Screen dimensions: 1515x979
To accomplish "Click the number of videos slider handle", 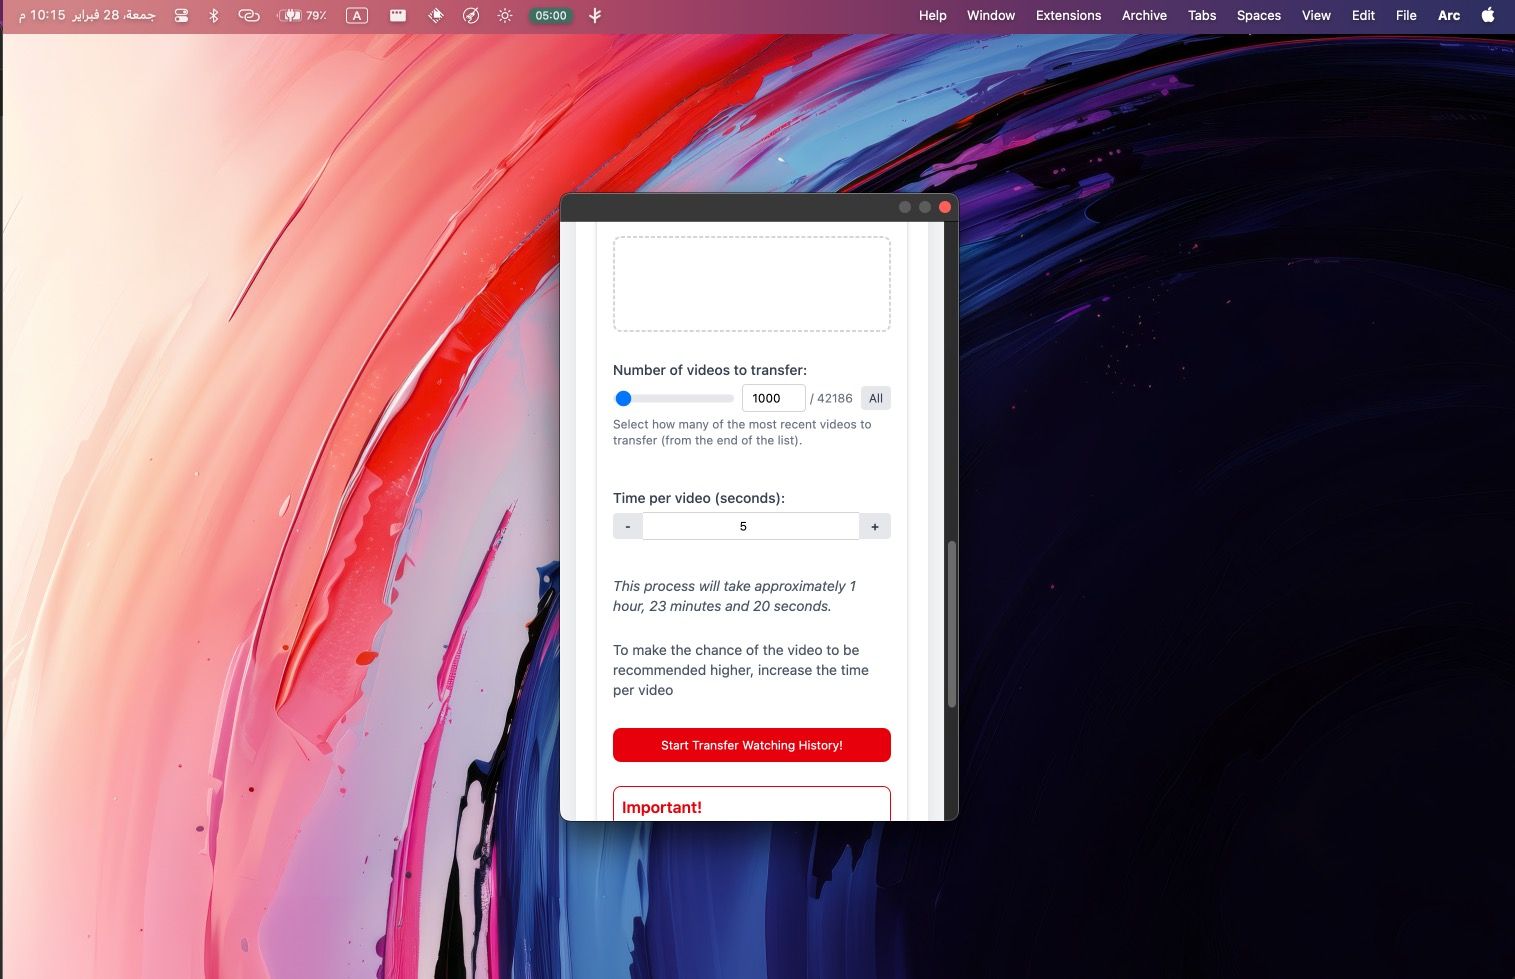I will (x=623, y=398).
